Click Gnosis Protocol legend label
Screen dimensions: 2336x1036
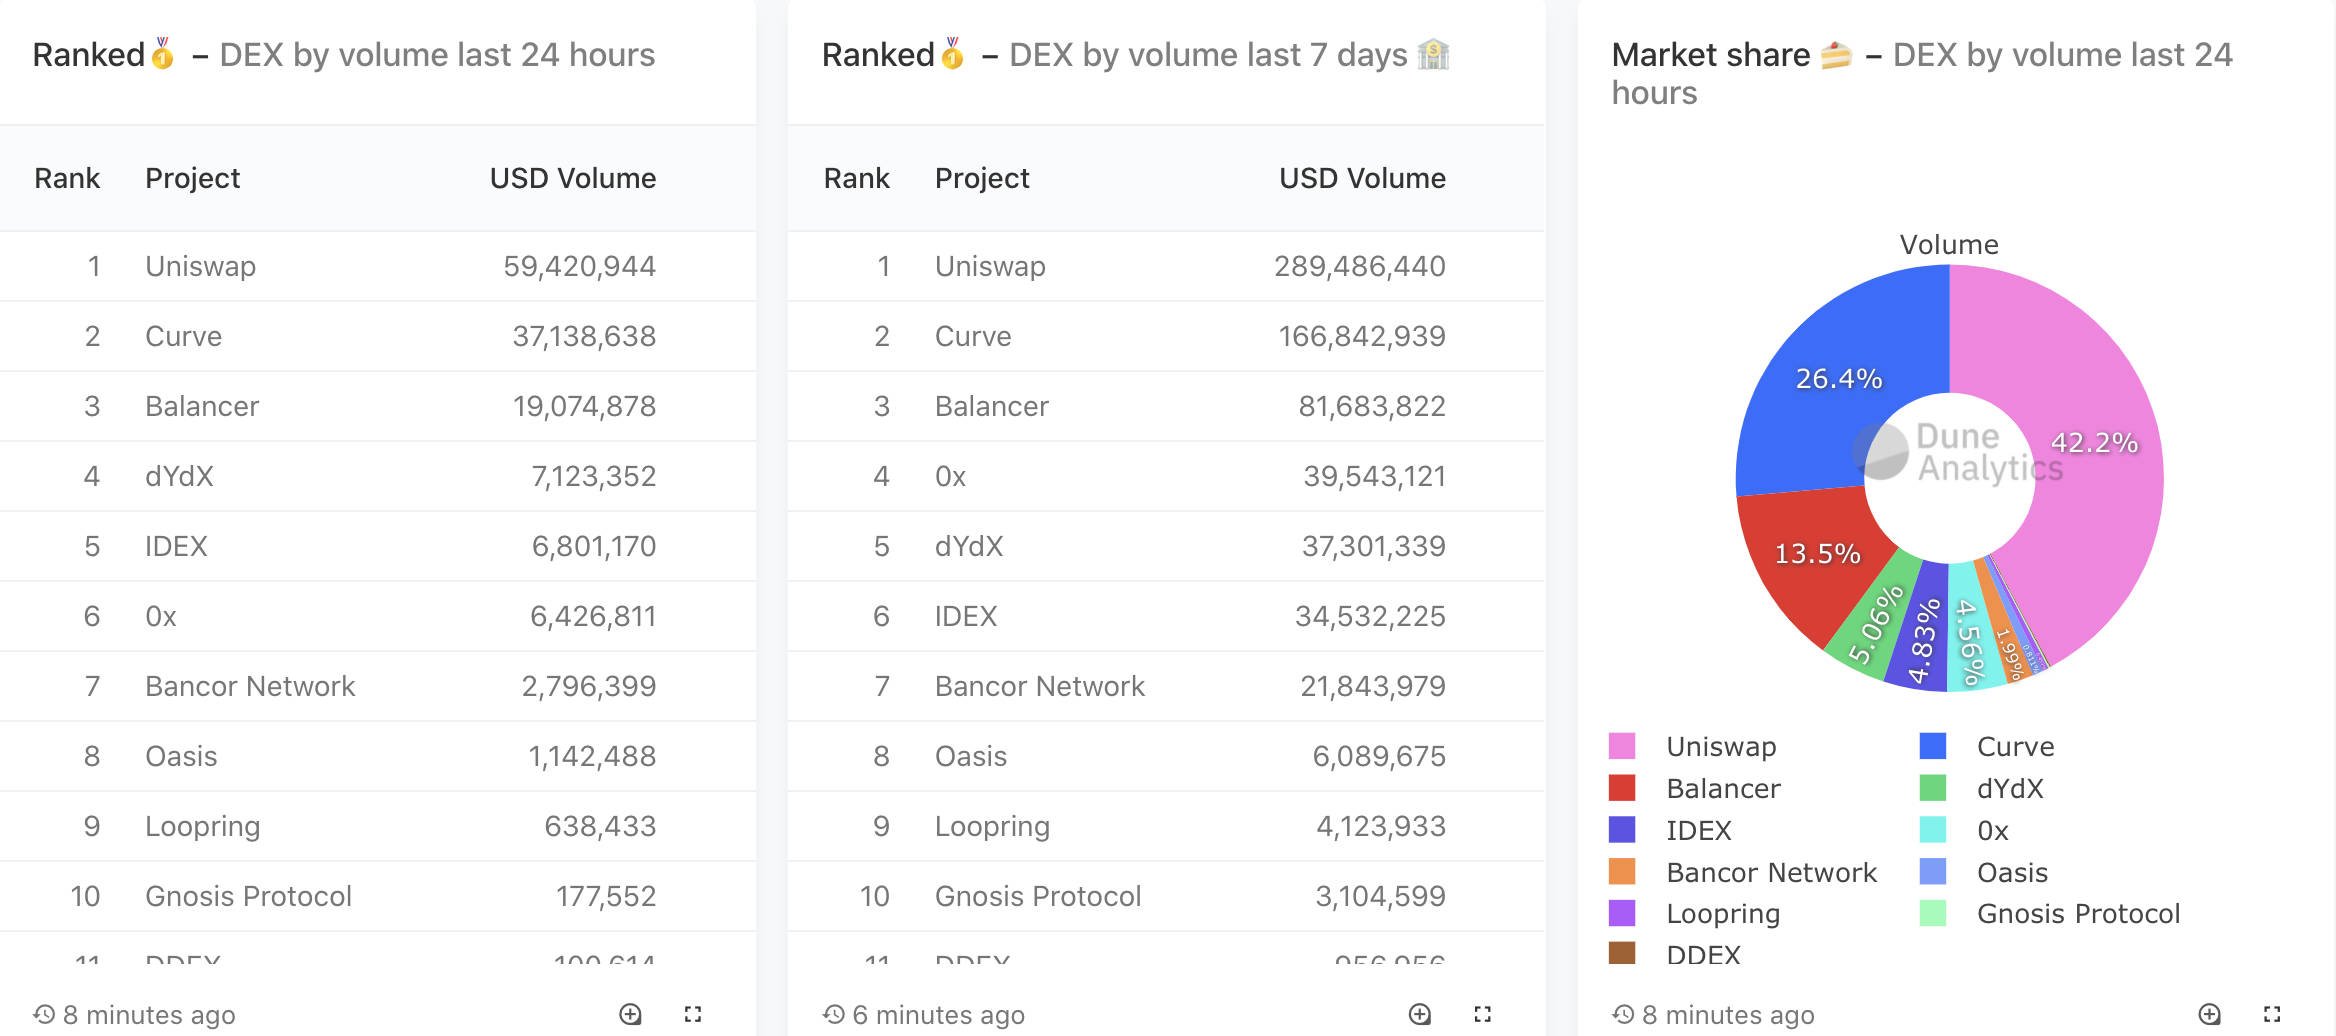[x=2078, y=913]
